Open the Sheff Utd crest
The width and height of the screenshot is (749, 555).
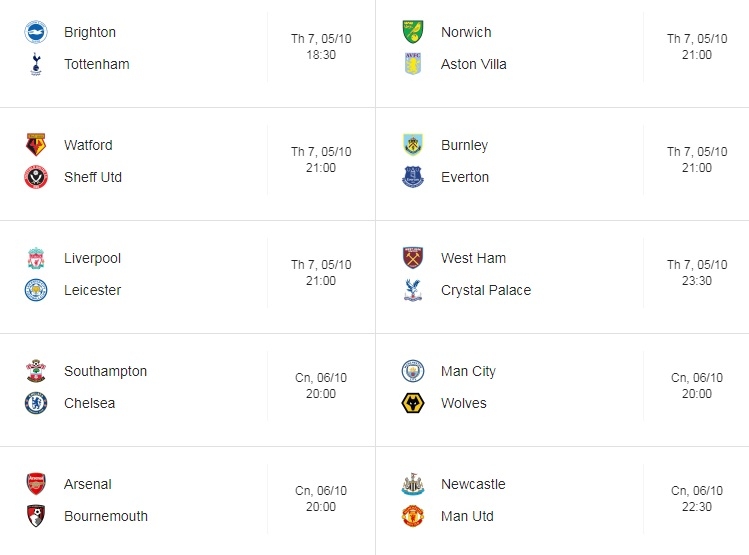36,177
